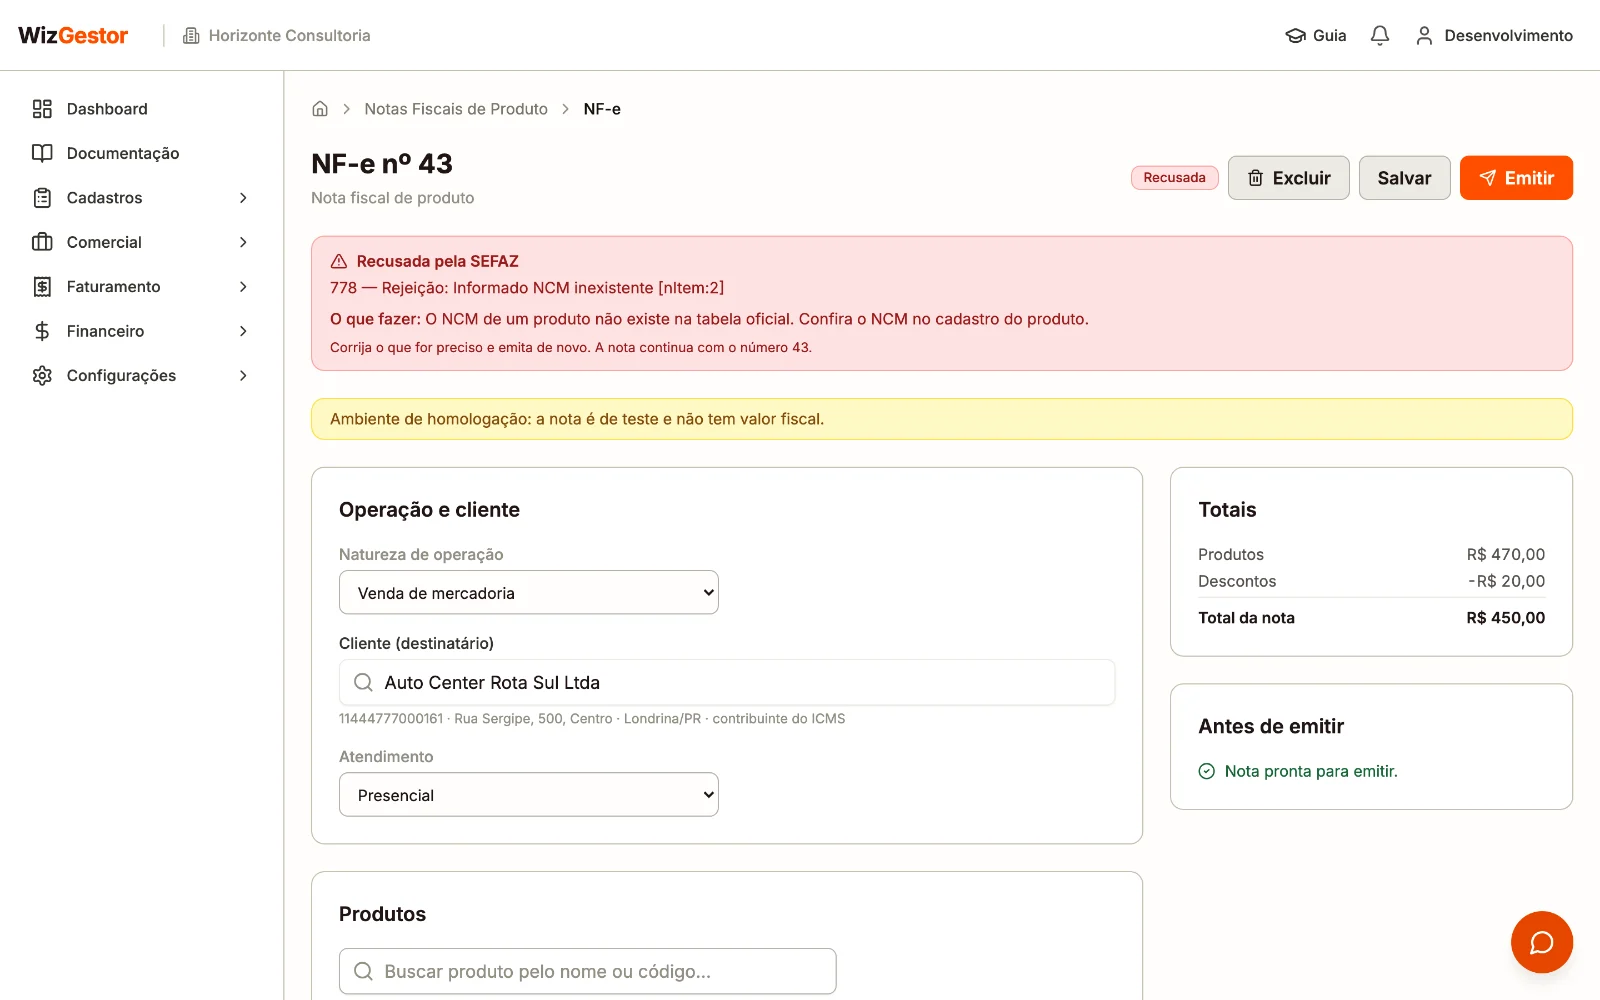Open the chat support bubble
Viewport: 1600px width, 1000px height.
point(1542,942)
